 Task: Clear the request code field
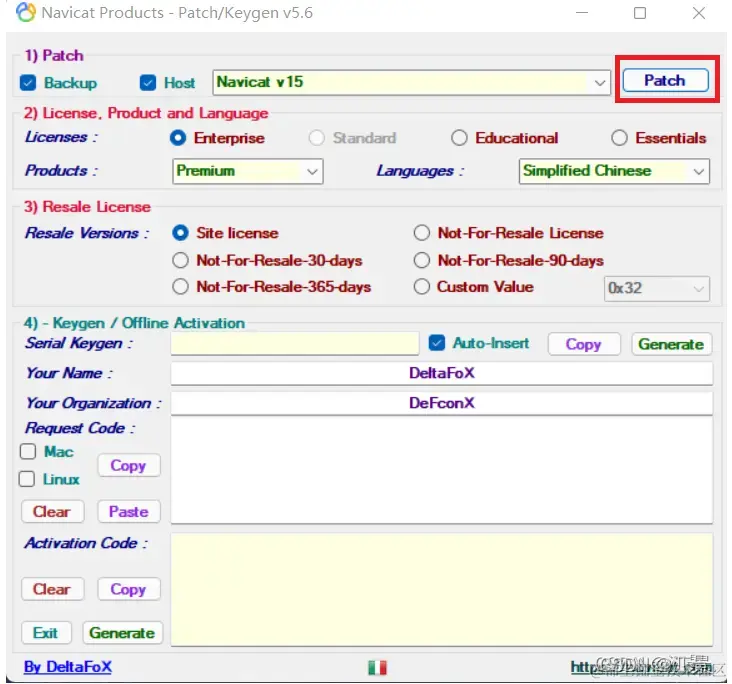coord(52,512)
